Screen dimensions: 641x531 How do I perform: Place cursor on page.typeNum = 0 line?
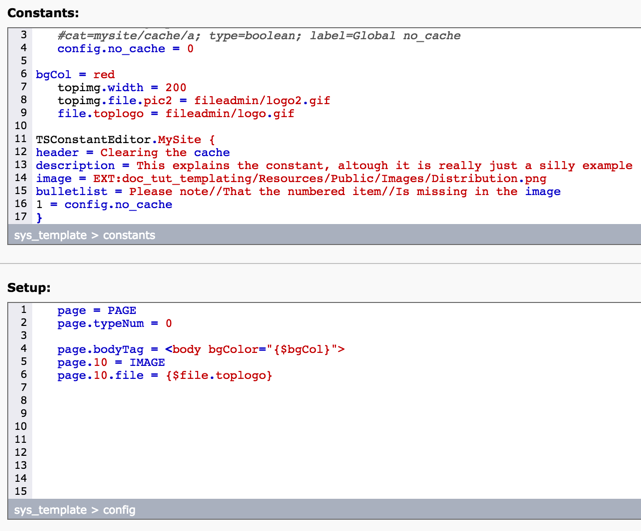[114, 323]
